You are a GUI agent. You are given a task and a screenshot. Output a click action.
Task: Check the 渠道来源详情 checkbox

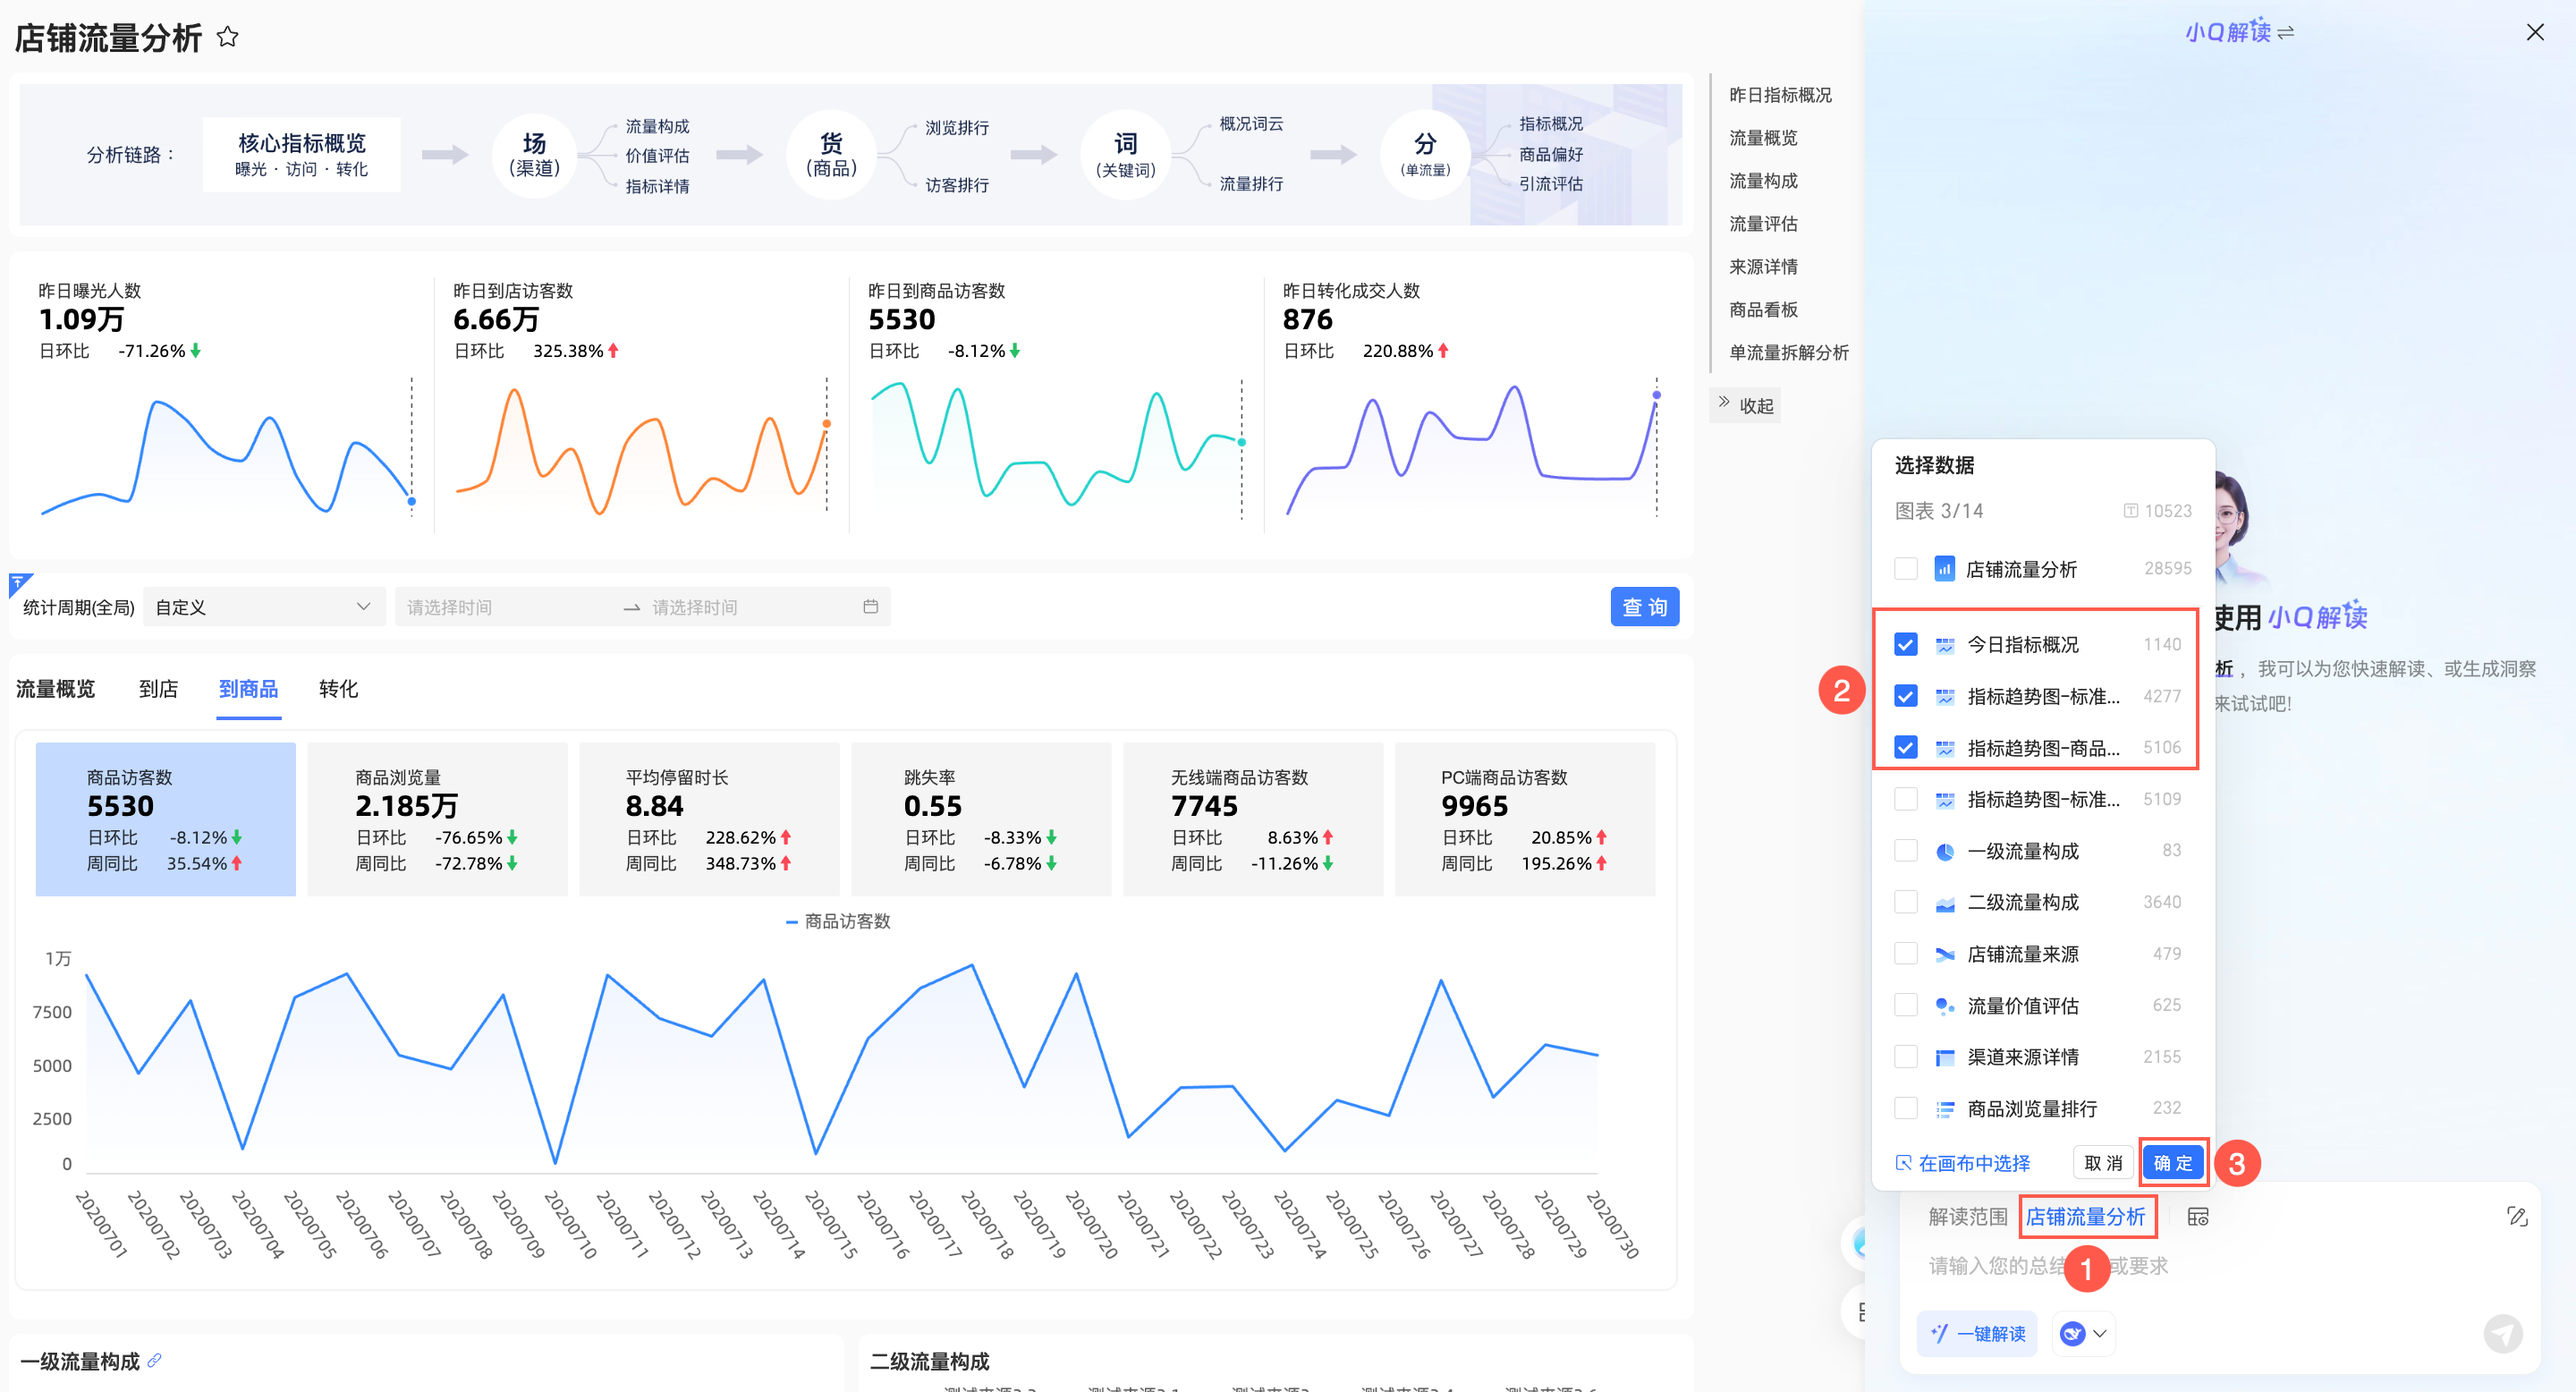(x=1906, y=1057)
